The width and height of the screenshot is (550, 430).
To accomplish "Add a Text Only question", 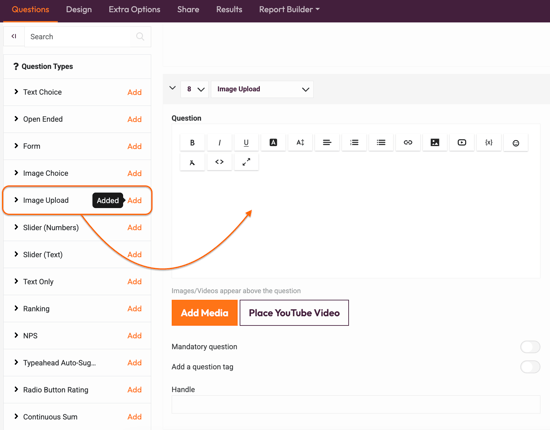I will coord(134,282).
